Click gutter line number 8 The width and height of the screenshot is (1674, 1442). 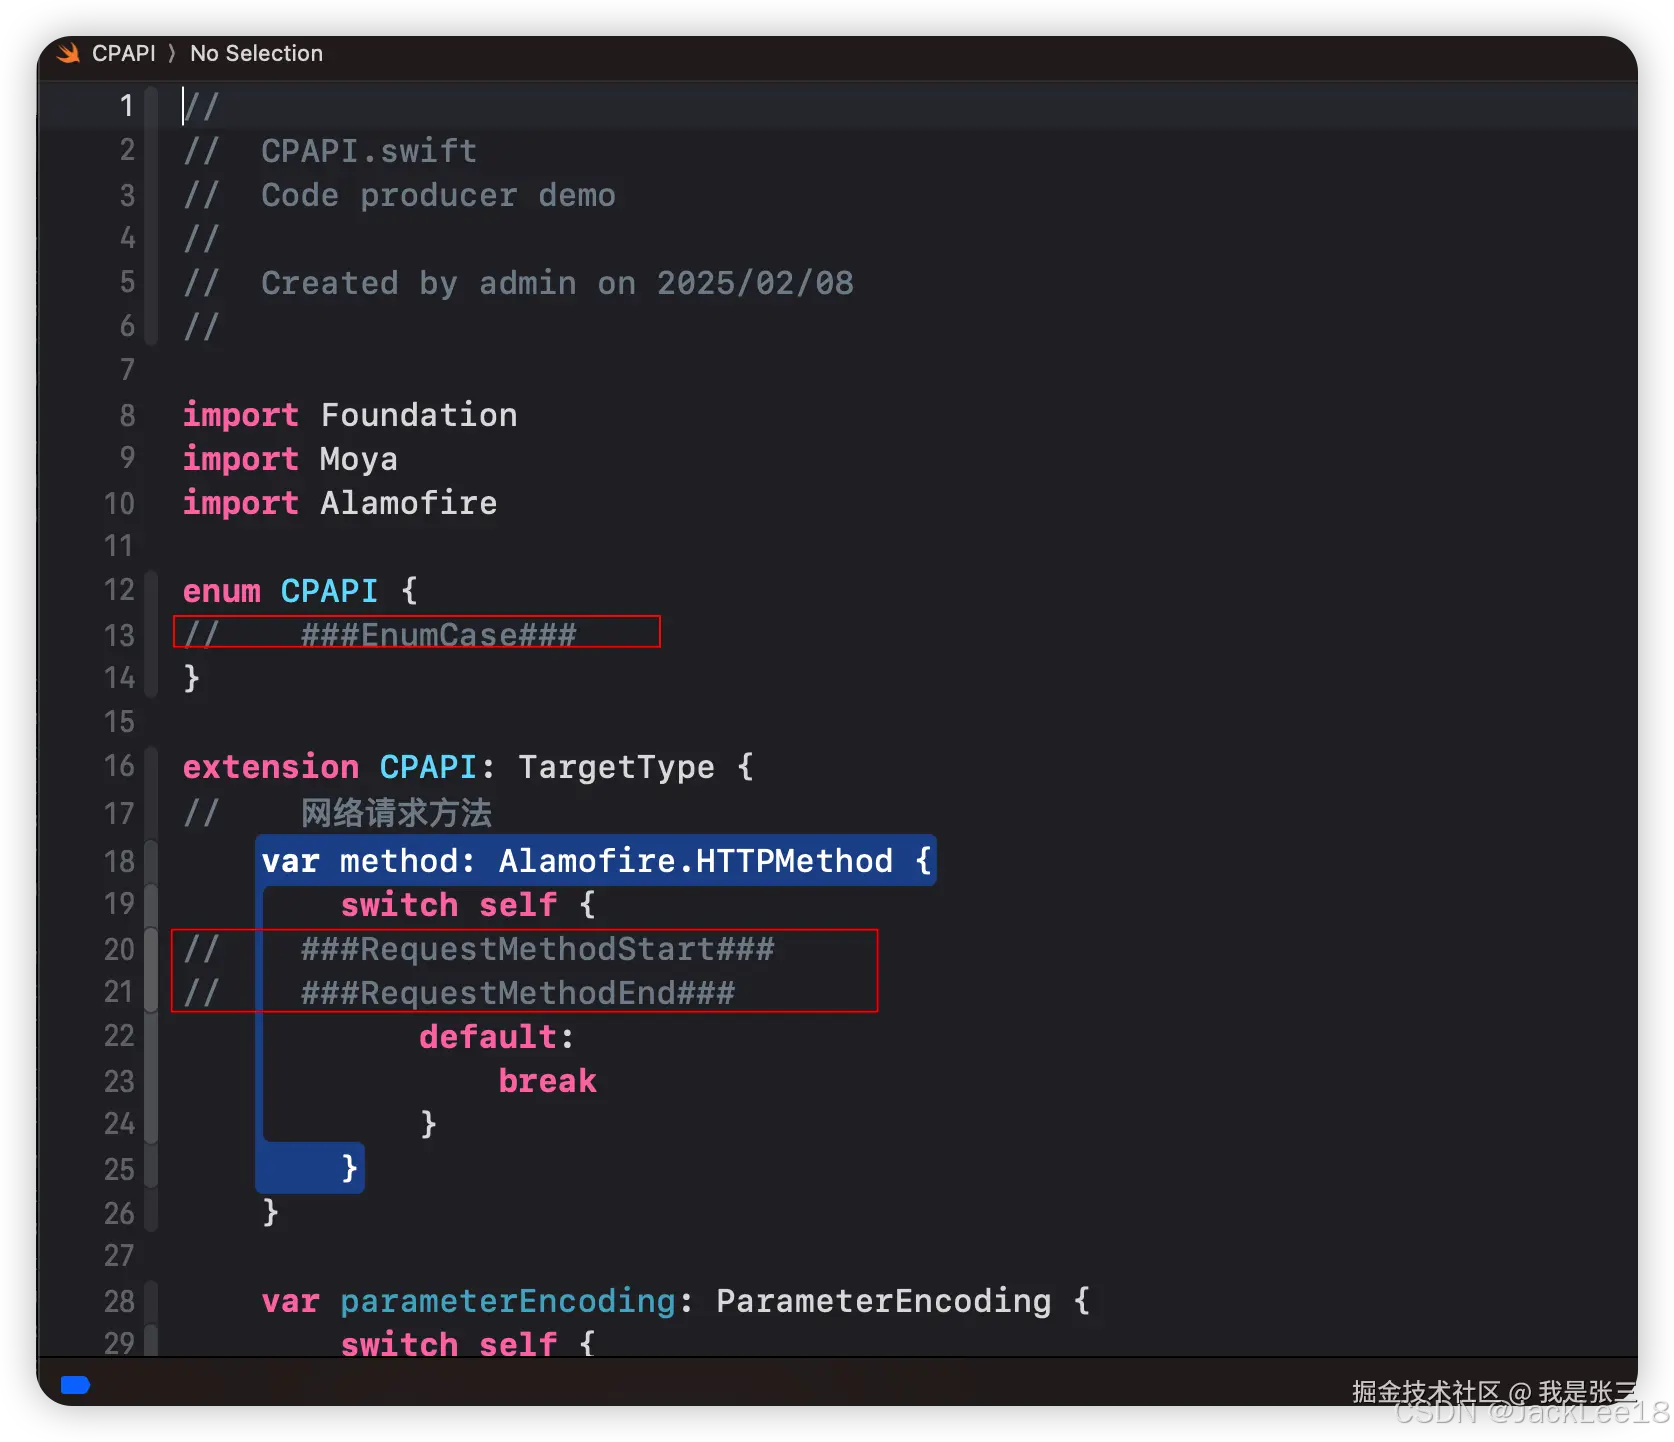[127, 415]
